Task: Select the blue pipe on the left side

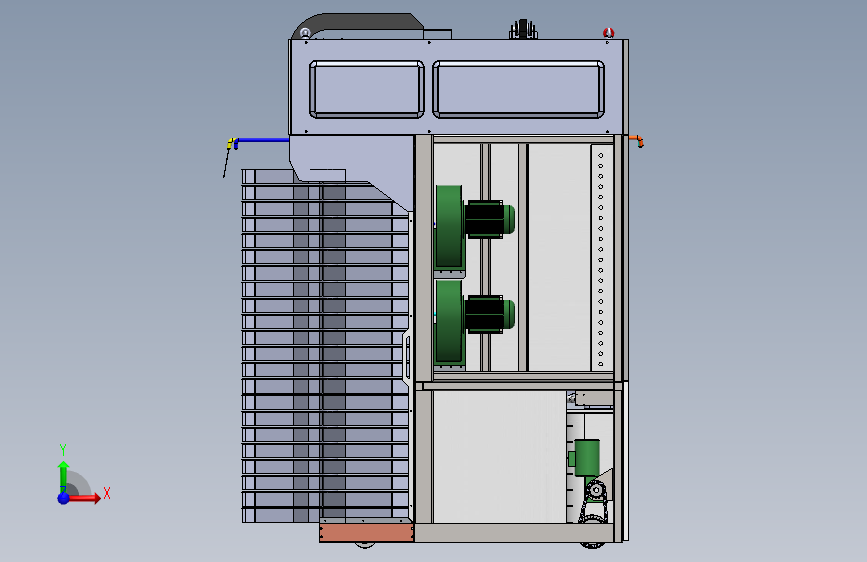Action: [x=263, y=140]
